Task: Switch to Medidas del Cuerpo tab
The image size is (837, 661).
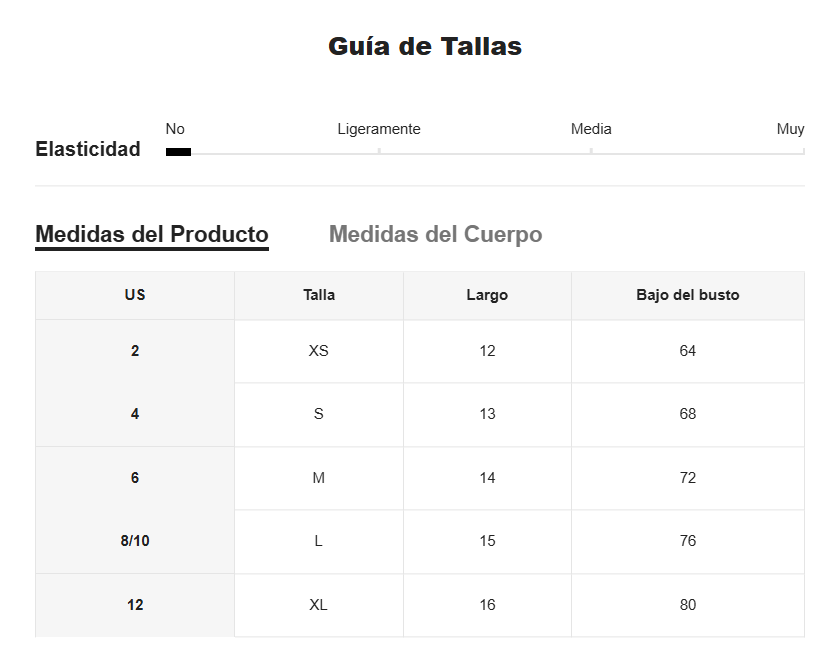Action: pos(436,235)
